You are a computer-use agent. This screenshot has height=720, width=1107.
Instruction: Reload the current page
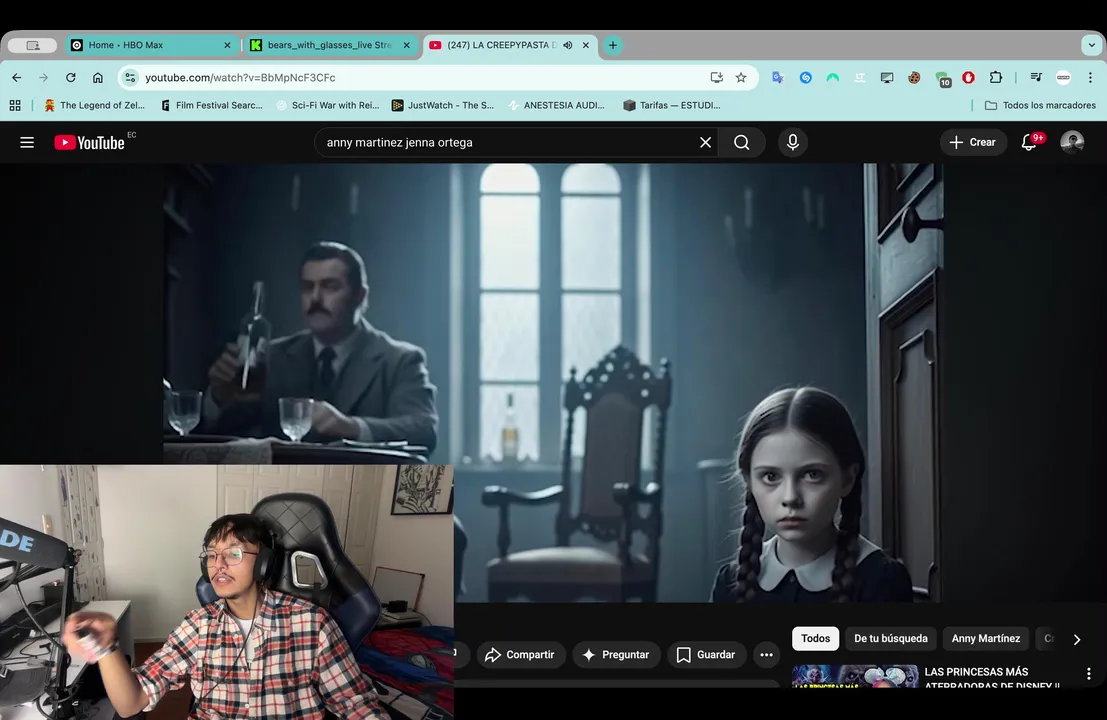coord(71,78)
